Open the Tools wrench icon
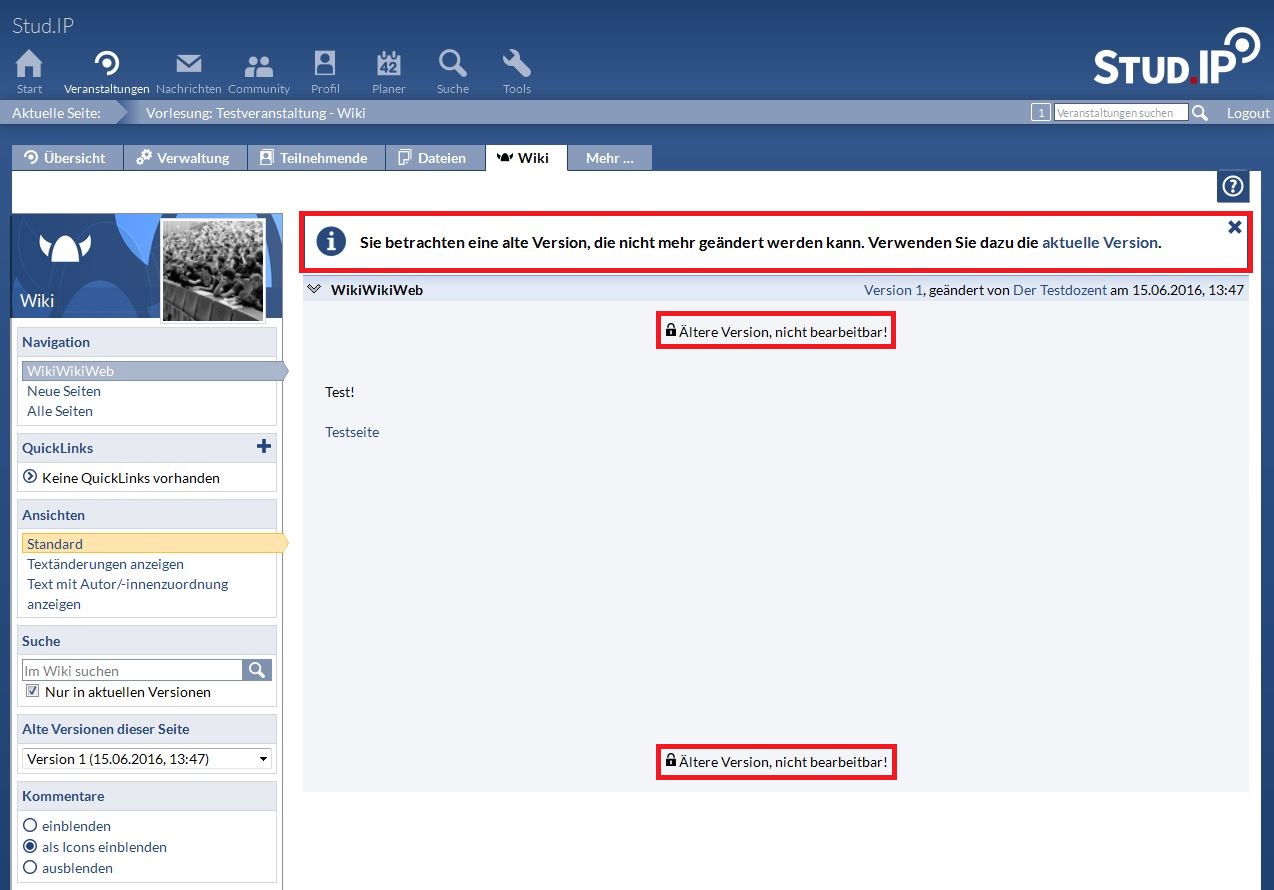This screenshot has width=1274, height=890. tap(516, 66)
